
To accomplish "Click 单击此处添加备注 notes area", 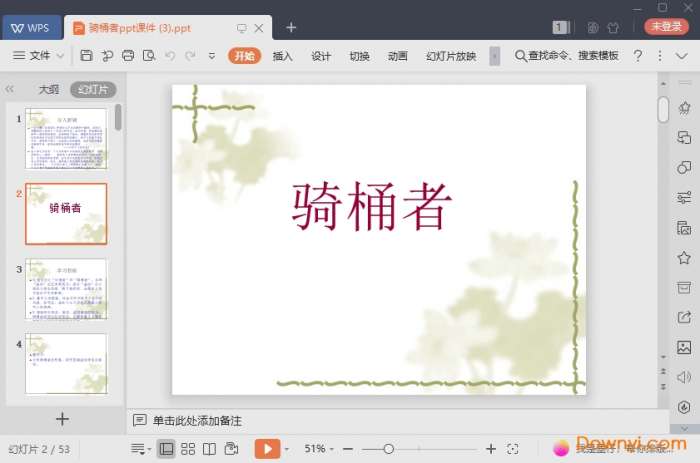I will (x=197, y=421).
